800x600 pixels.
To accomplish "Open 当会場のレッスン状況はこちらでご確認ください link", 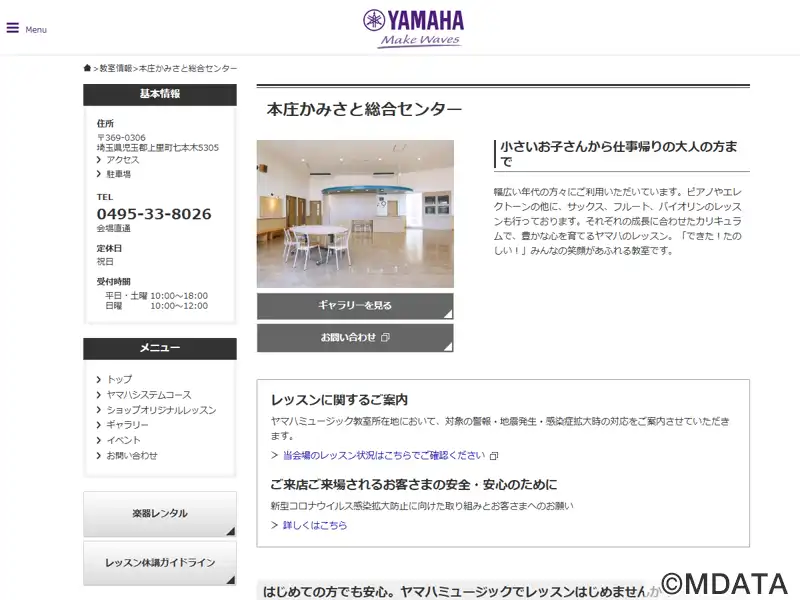I will pos(384,455).
